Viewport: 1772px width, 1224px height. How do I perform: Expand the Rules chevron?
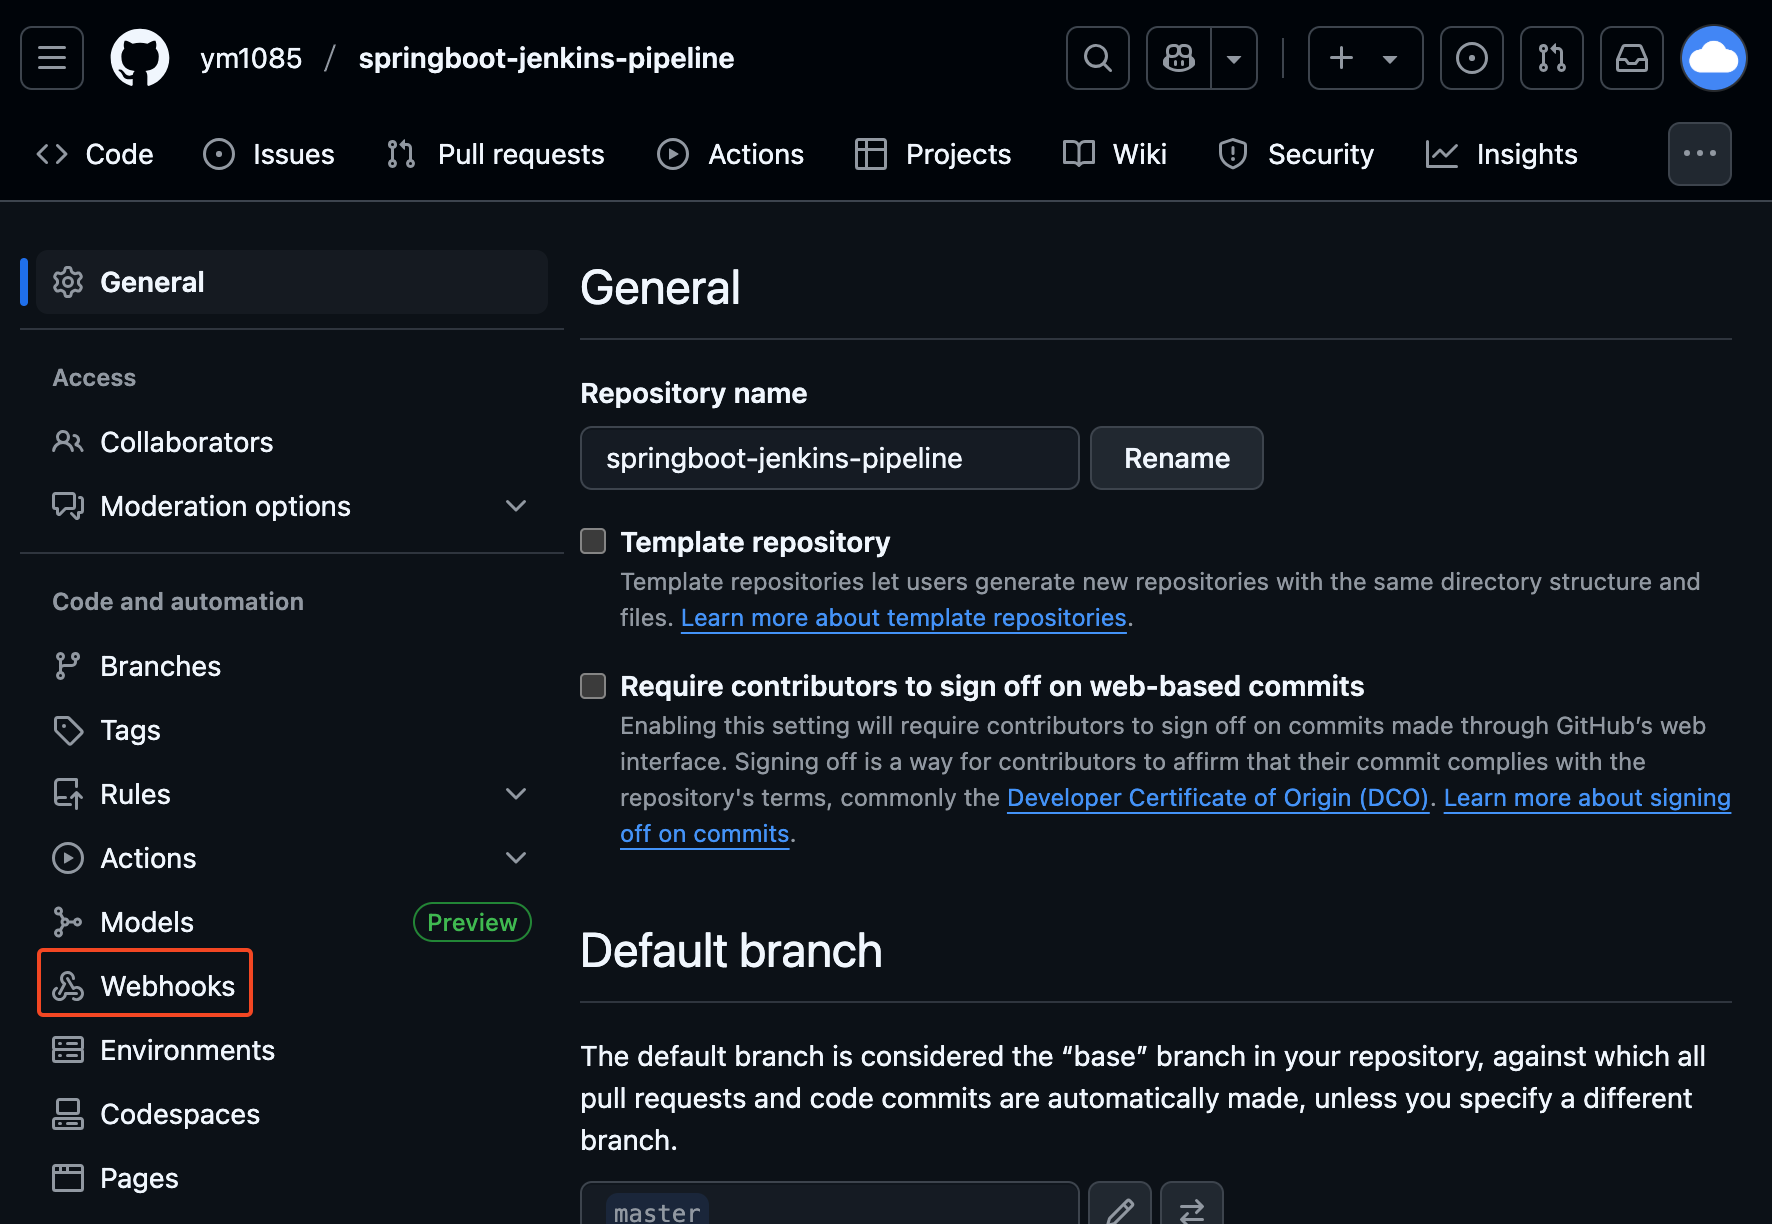[x=516, y=794]
